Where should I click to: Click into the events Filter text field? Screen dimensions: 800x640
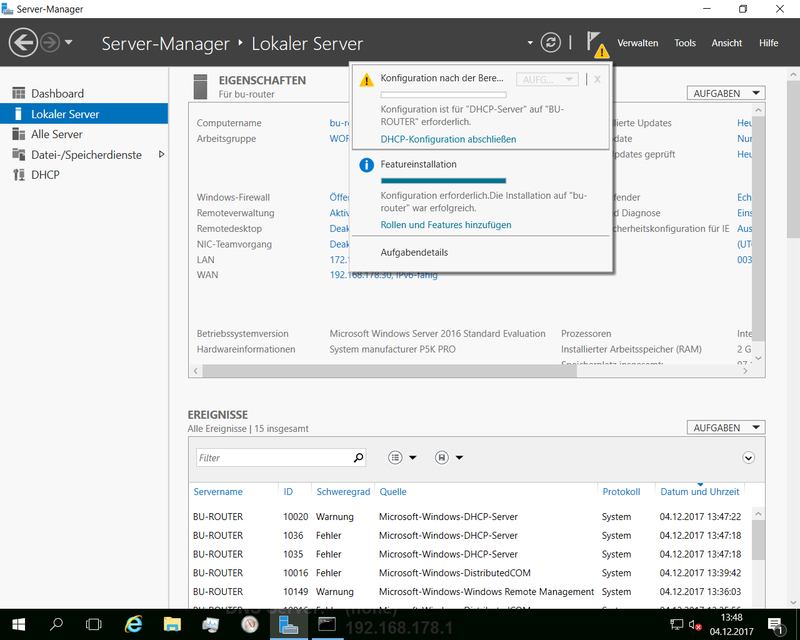tap(272, 457)
